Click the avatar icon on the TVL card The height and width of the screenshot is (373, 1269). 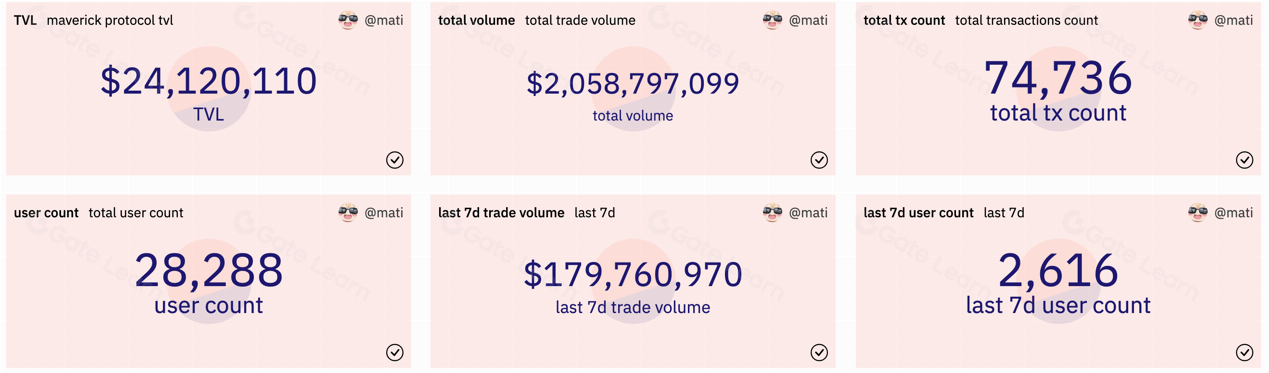pos(348,20)
